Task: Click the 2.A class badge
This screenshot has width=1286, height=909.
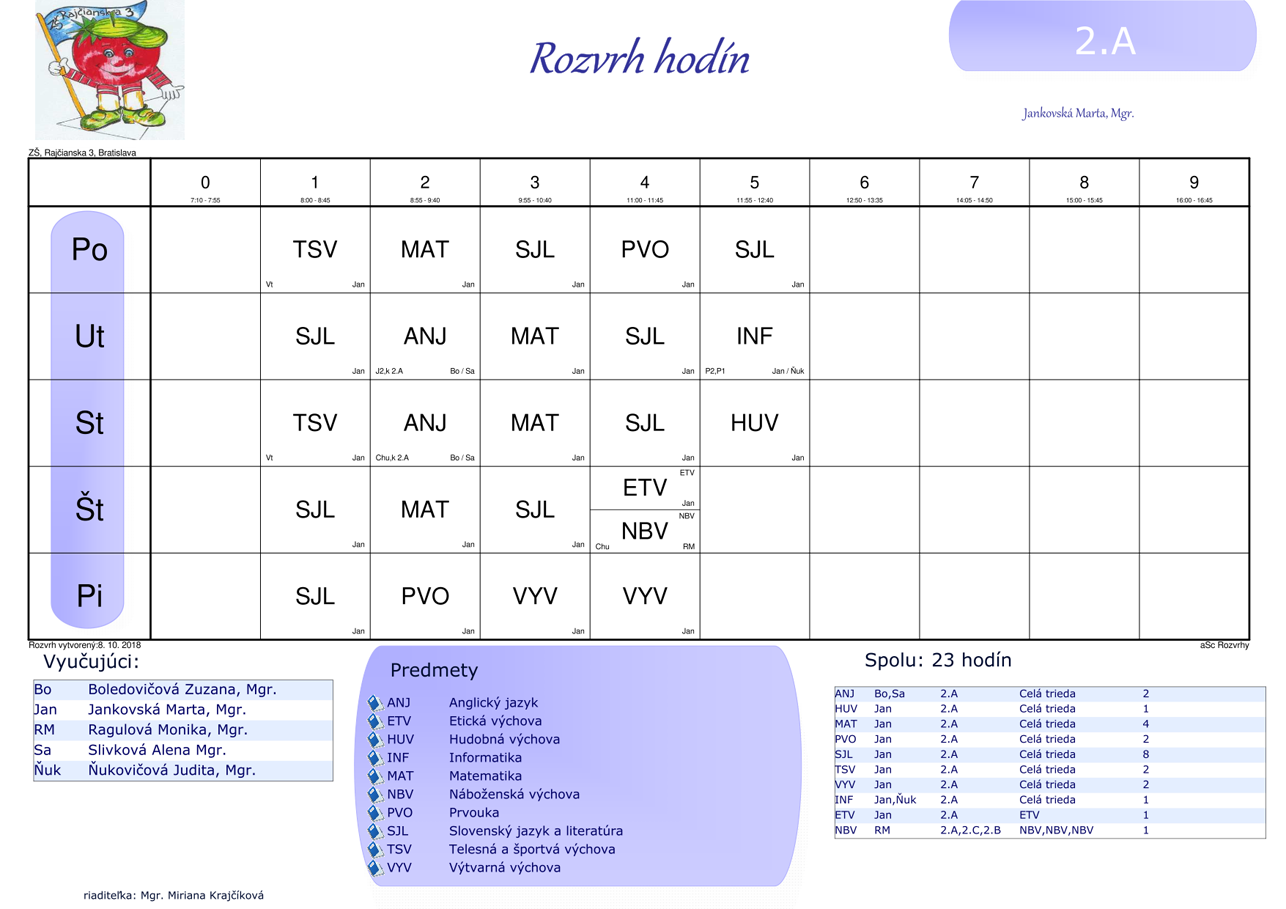Action: coord(1103,36)
